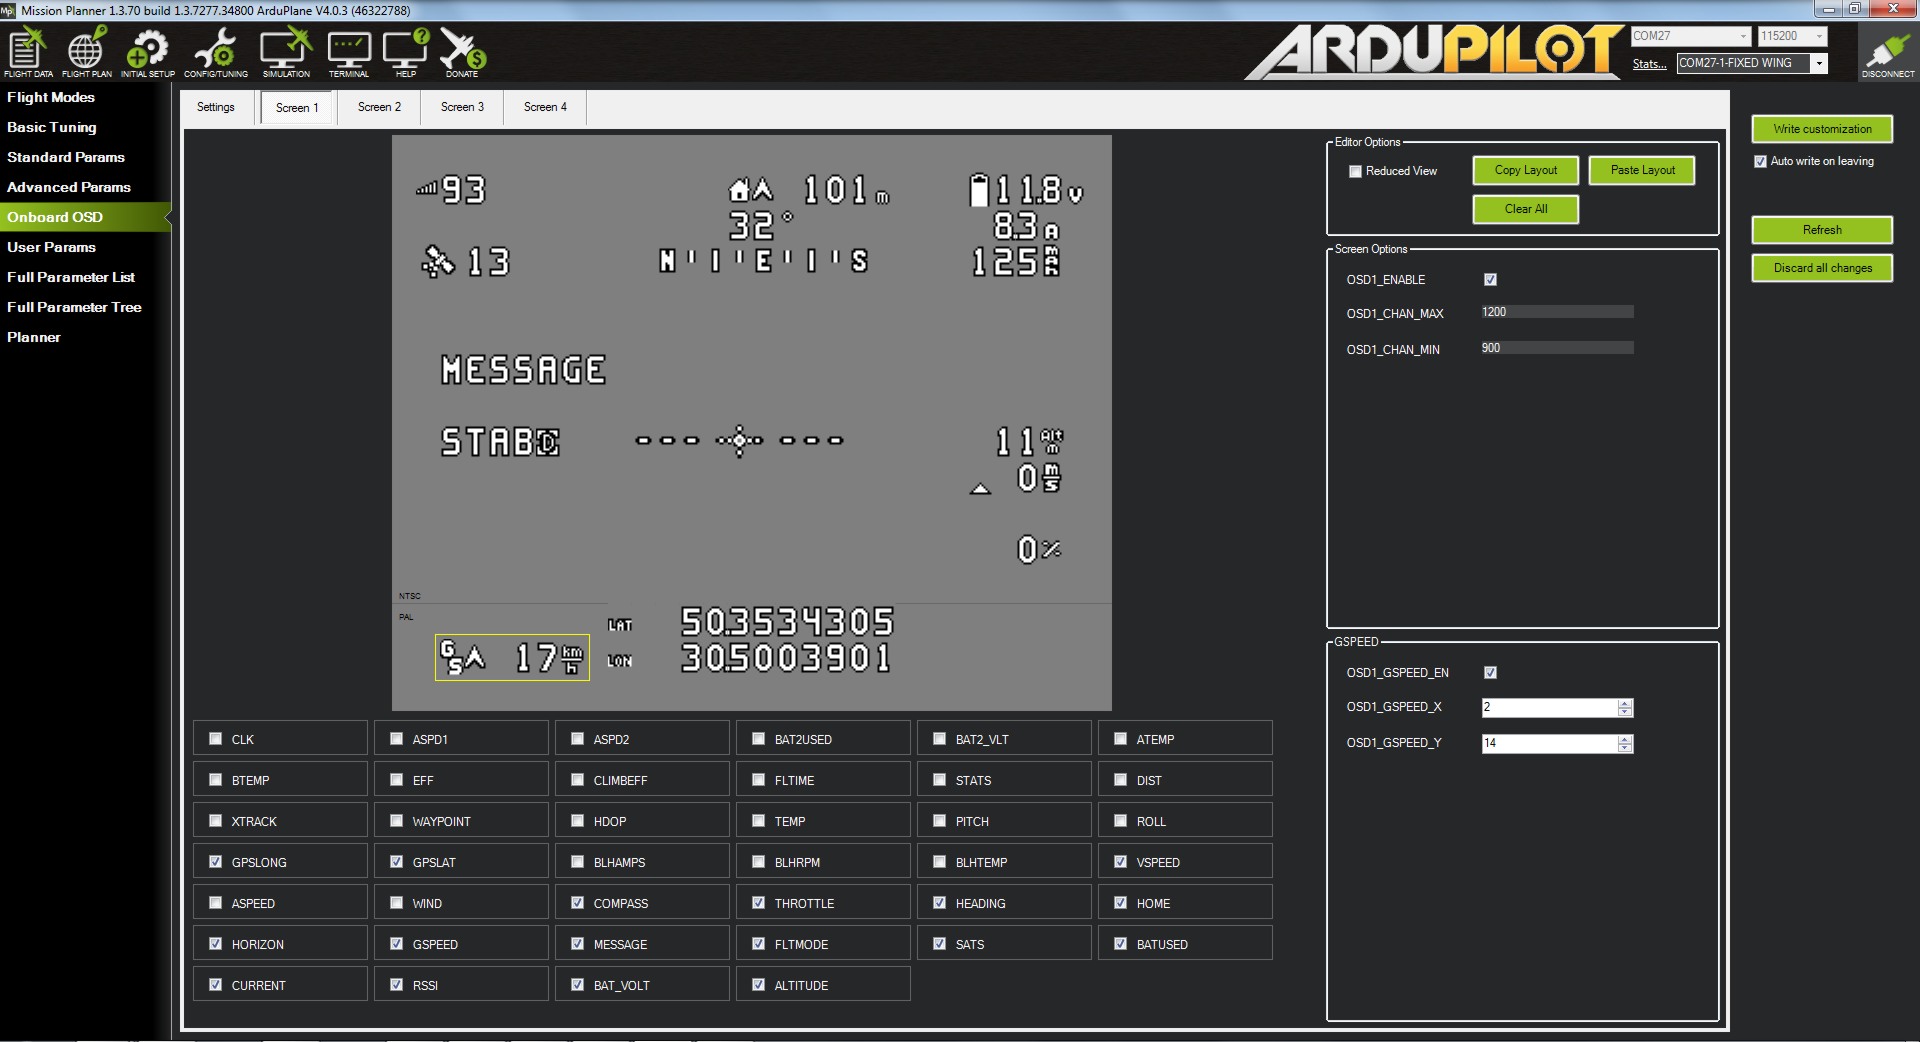This screenshot has height=1042, width=1920.
Task: Enable the Reduced View checkbox
Action: click(1355, 172)
